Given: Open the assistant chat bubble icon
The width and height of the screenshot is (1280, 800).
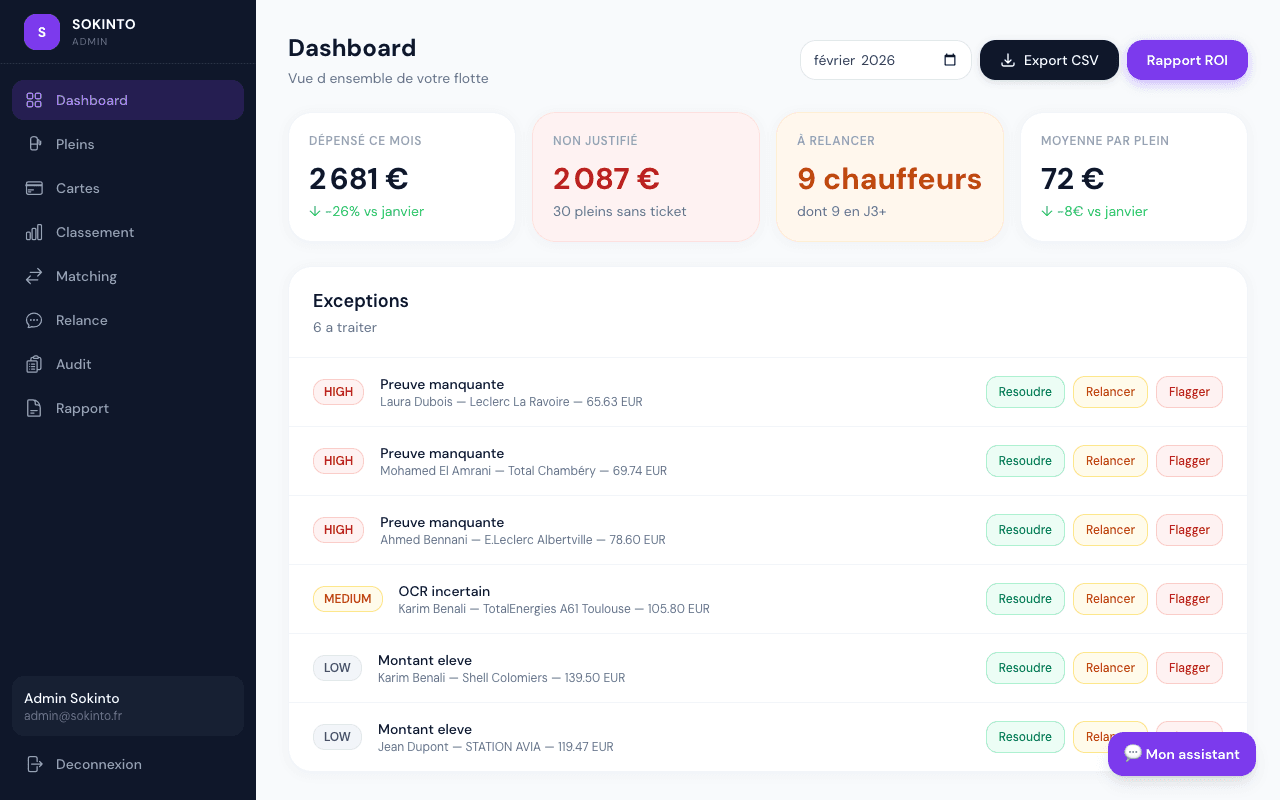Looking at the screenshot, I should [x=1133, y=754].
